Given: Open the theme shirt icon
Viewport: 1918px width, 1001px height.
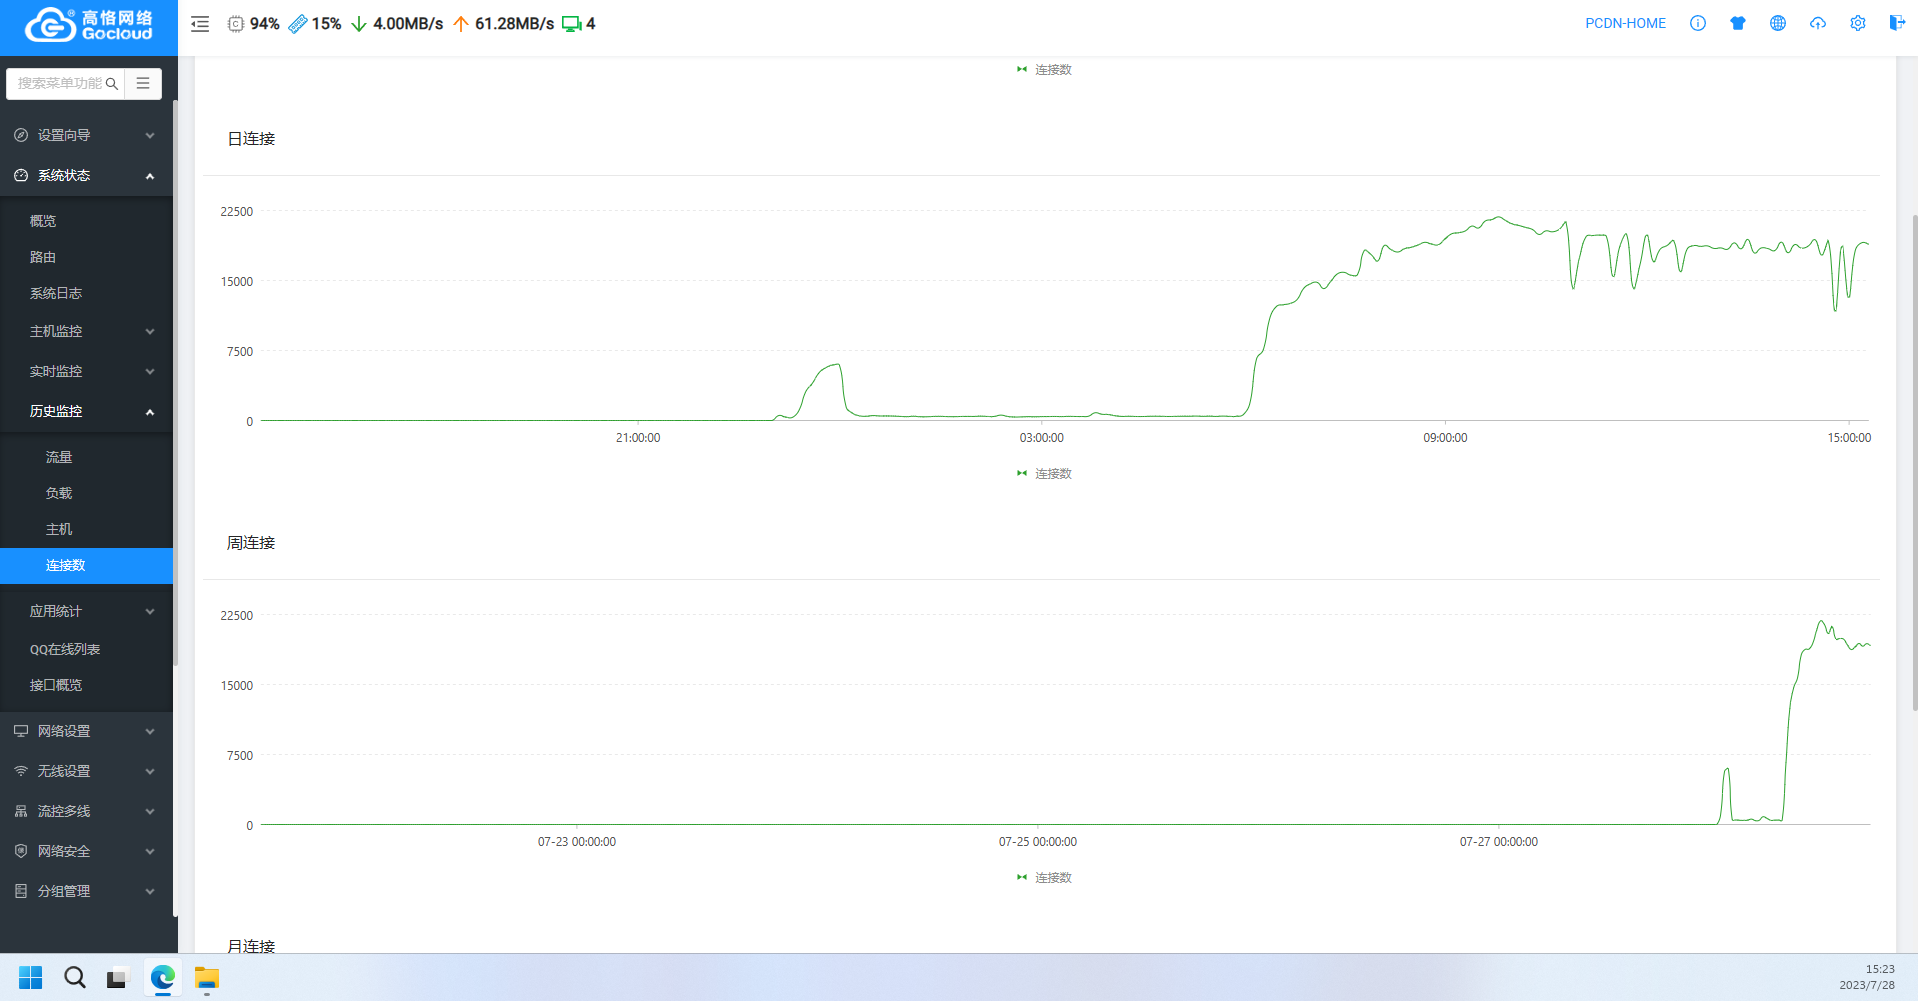Looking at the screenshot, I should pyautogui.click(x=1738, y=23).
